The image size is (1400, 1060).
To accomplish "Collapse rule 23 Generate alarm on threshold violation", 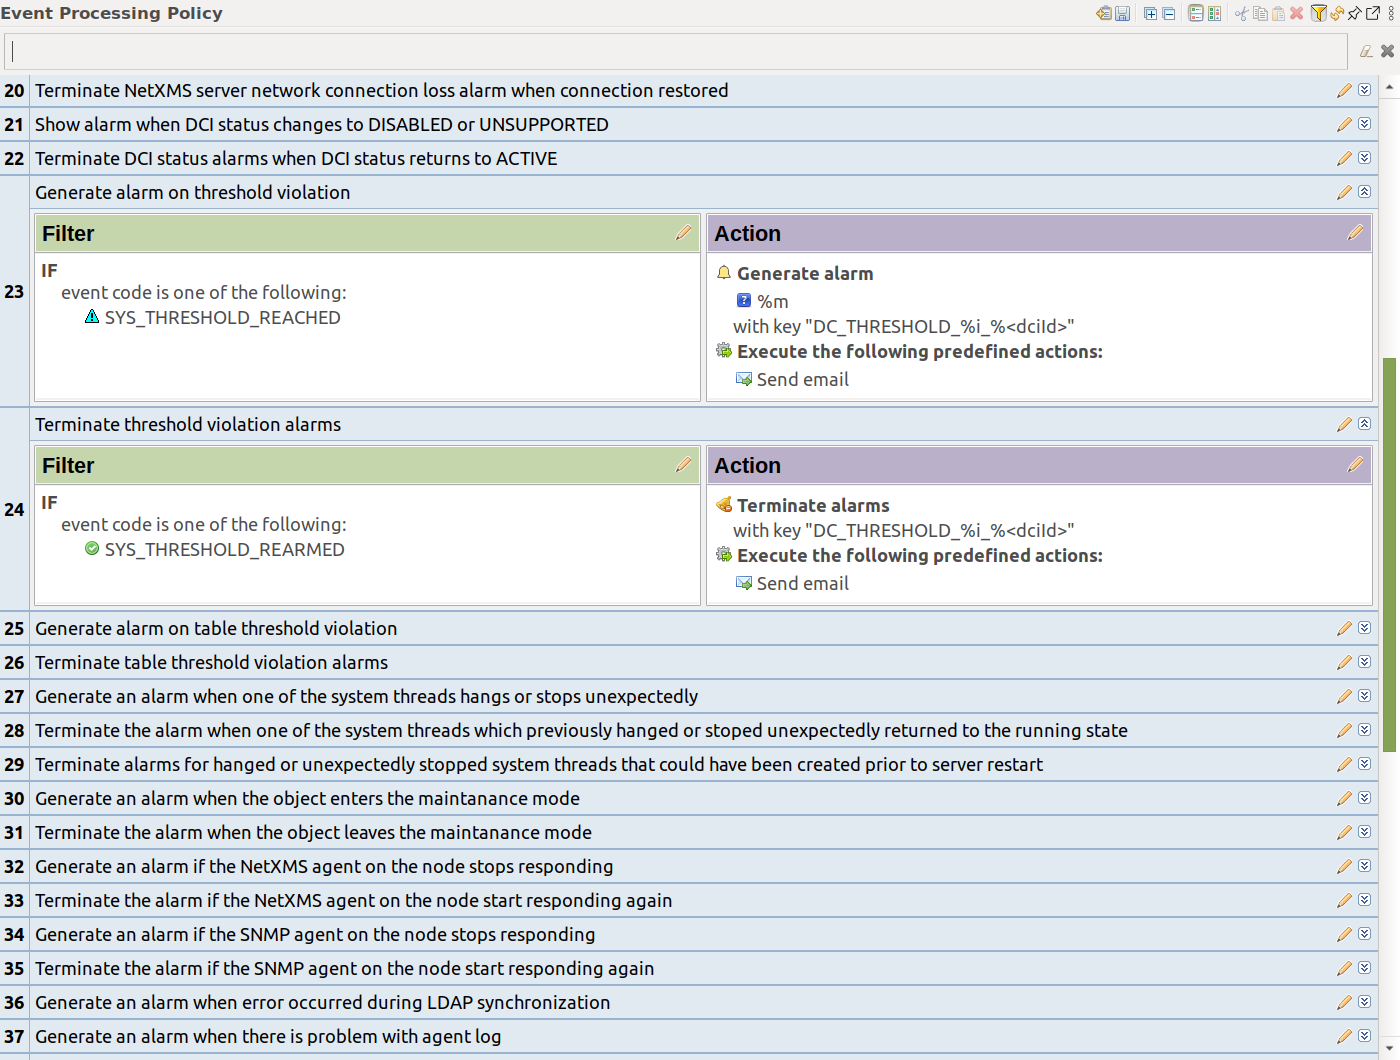I will [1364, 192].
